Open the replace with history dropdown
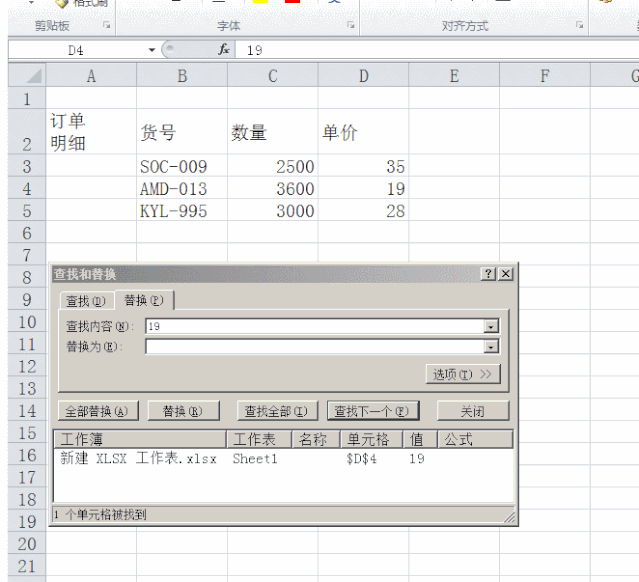Viewport: 639px width, 582px height. tap(491, 347)
